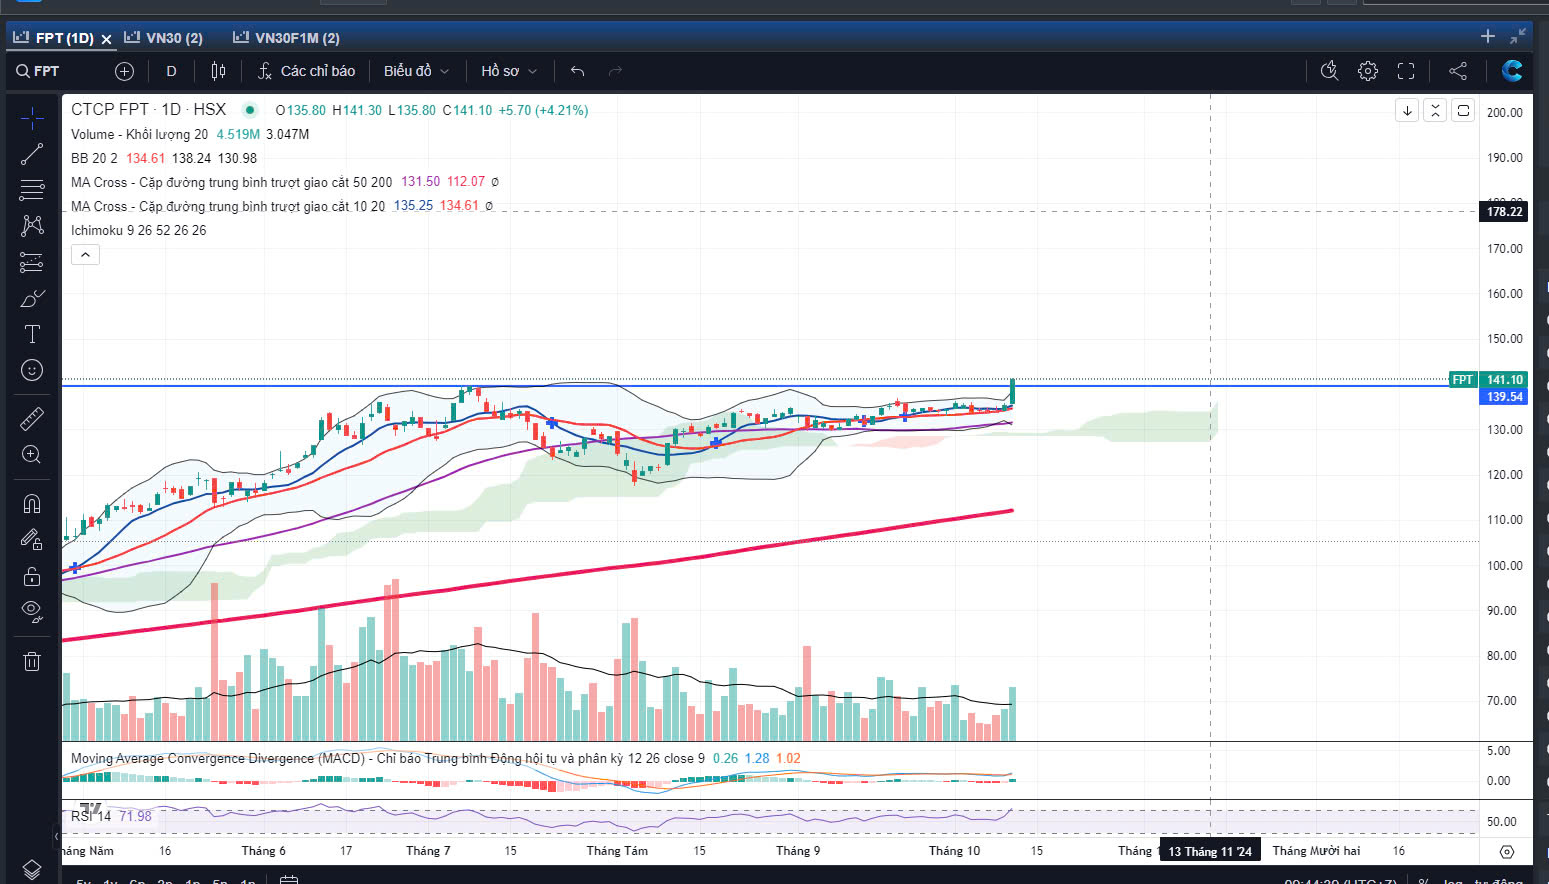
Task: Open the Các chỉ báo indicators dialog
Action: click(306, 71)
